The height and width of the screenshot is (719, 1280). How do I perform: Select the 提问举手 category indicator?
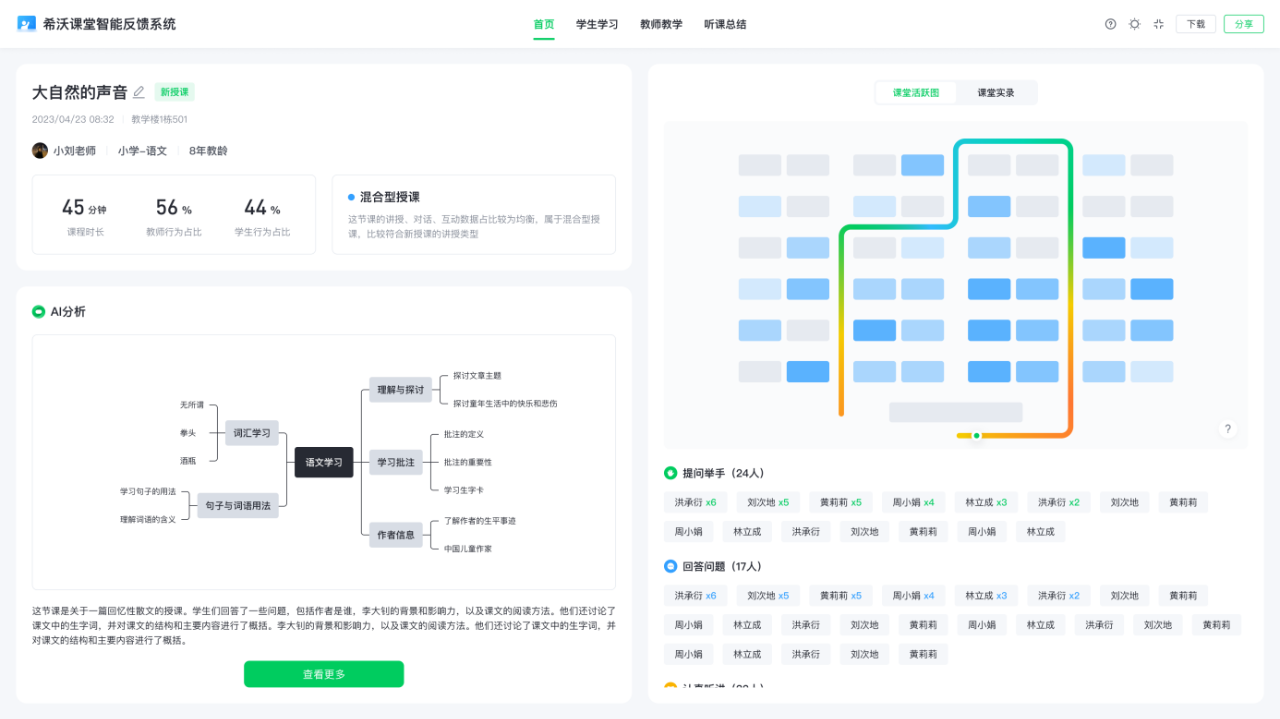670,473
